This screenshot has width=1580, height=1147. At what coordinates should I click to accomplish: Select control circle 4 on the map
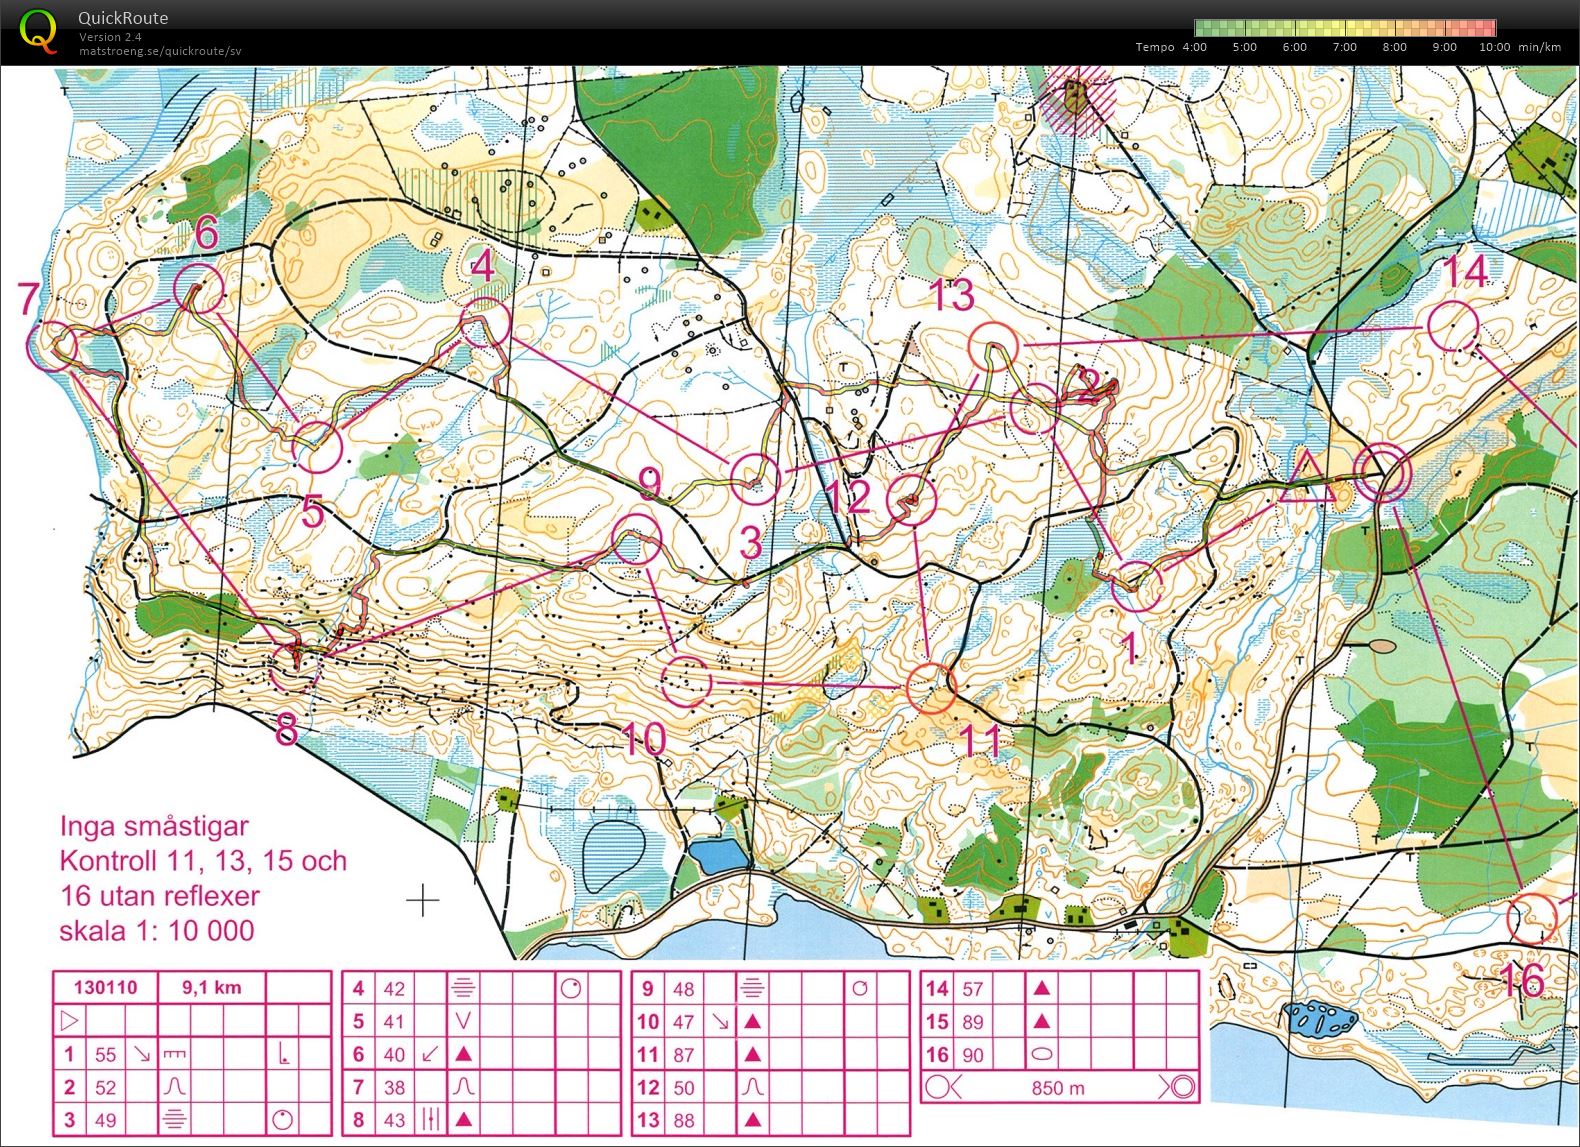(486, 322)
